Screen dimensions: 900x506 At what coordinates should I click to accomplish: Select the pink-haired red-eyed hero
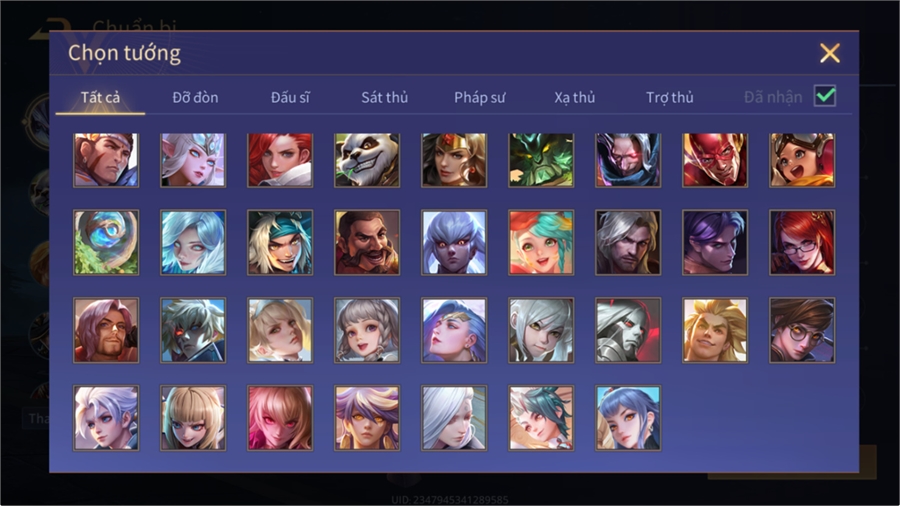pos(280,418)
